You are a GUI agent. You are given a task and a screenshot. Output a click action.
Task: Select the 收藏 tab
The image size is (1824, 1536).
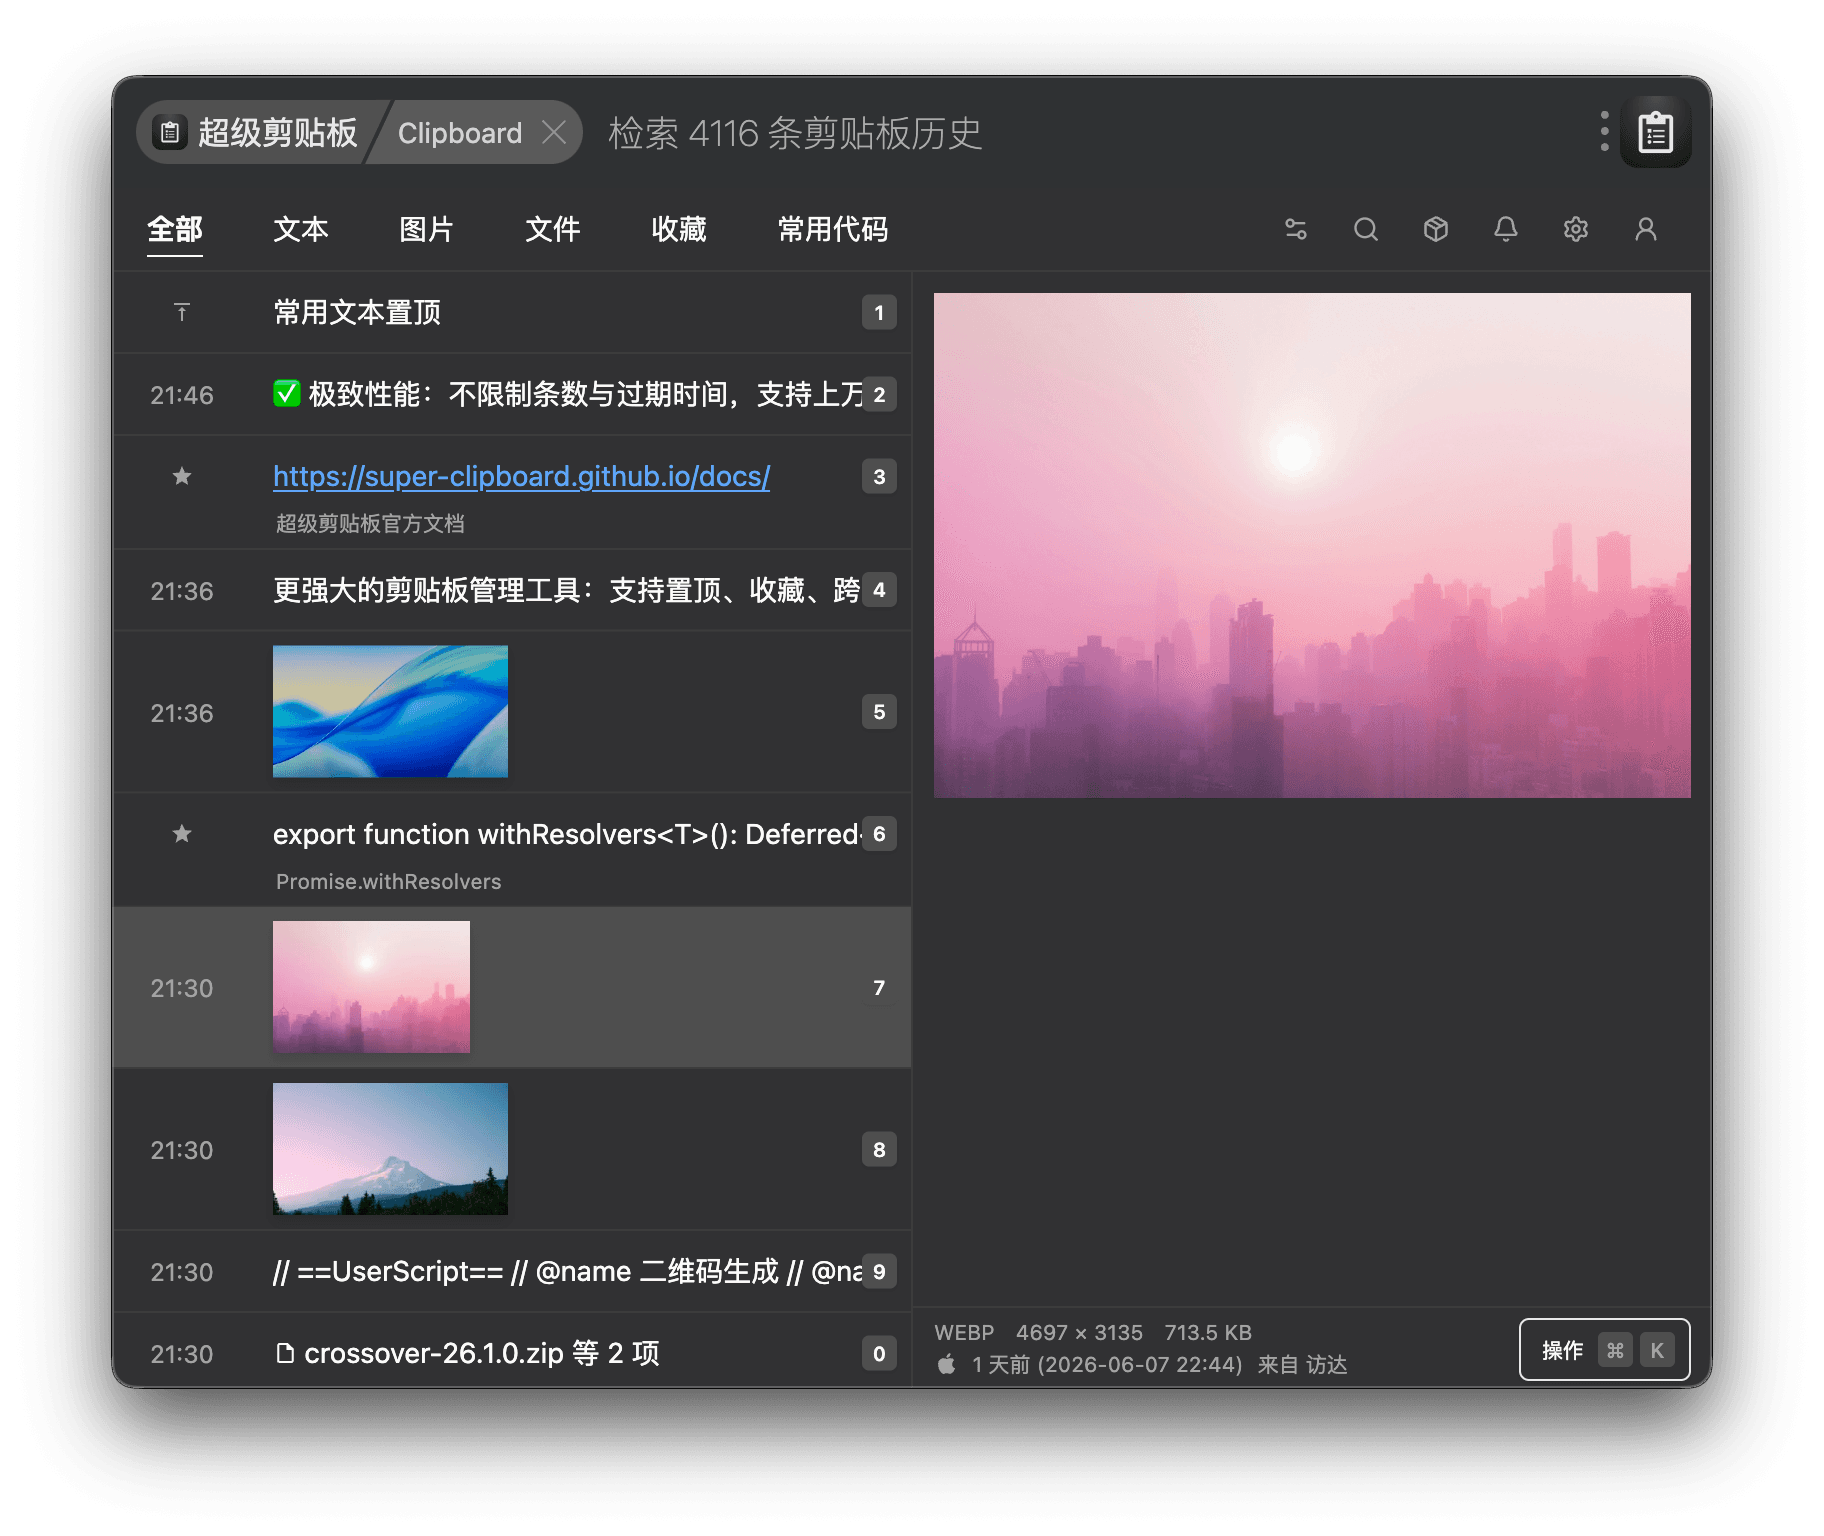[x=679, y=229]
